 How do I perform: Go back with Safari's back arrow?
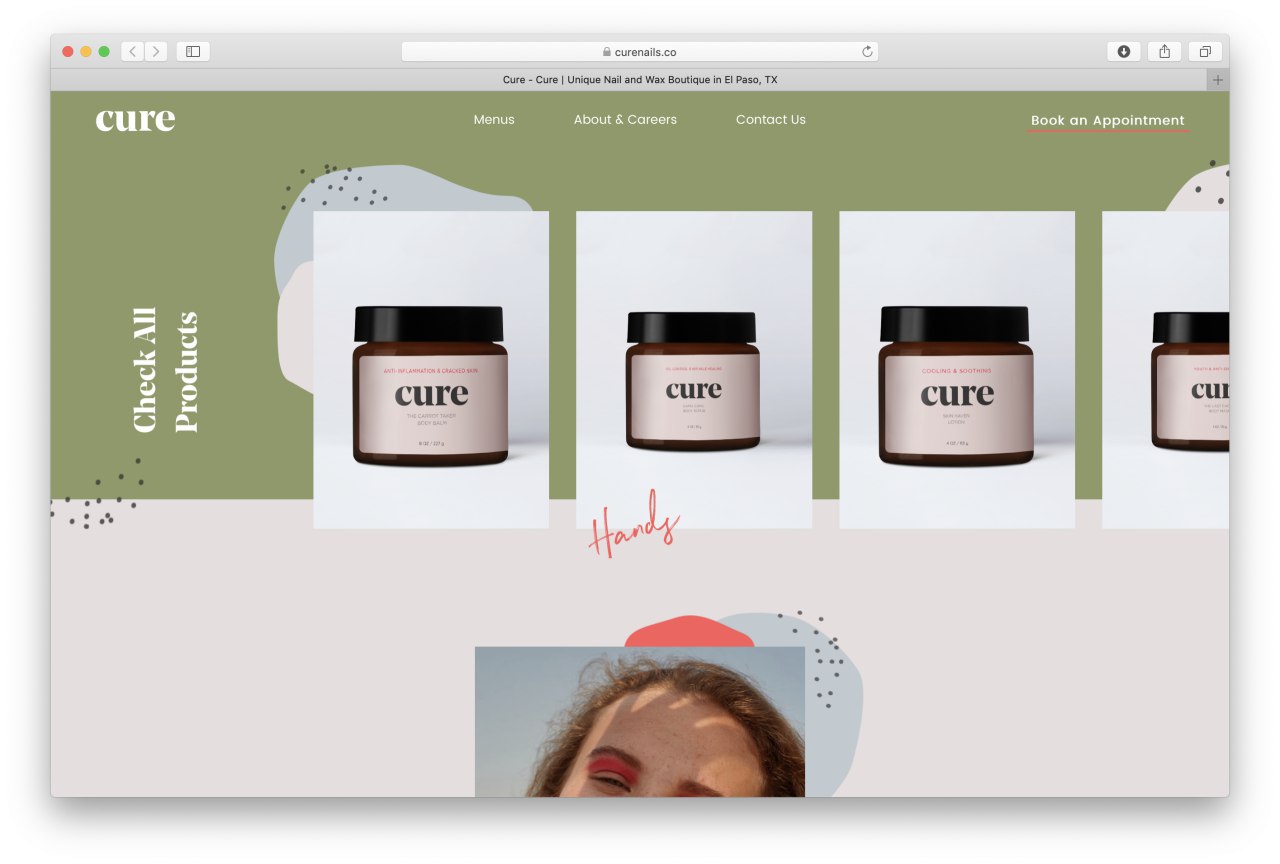tap(133, 51)
